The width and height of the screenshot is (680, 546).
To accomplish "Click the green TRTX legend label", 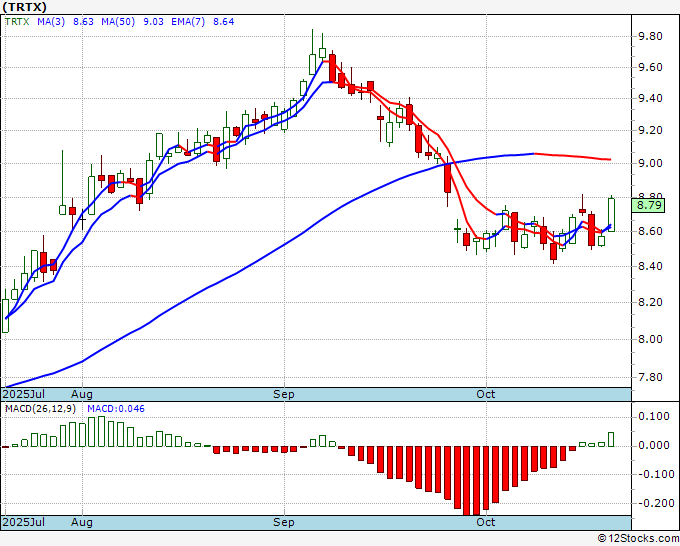I will click(x=17, y=22).
